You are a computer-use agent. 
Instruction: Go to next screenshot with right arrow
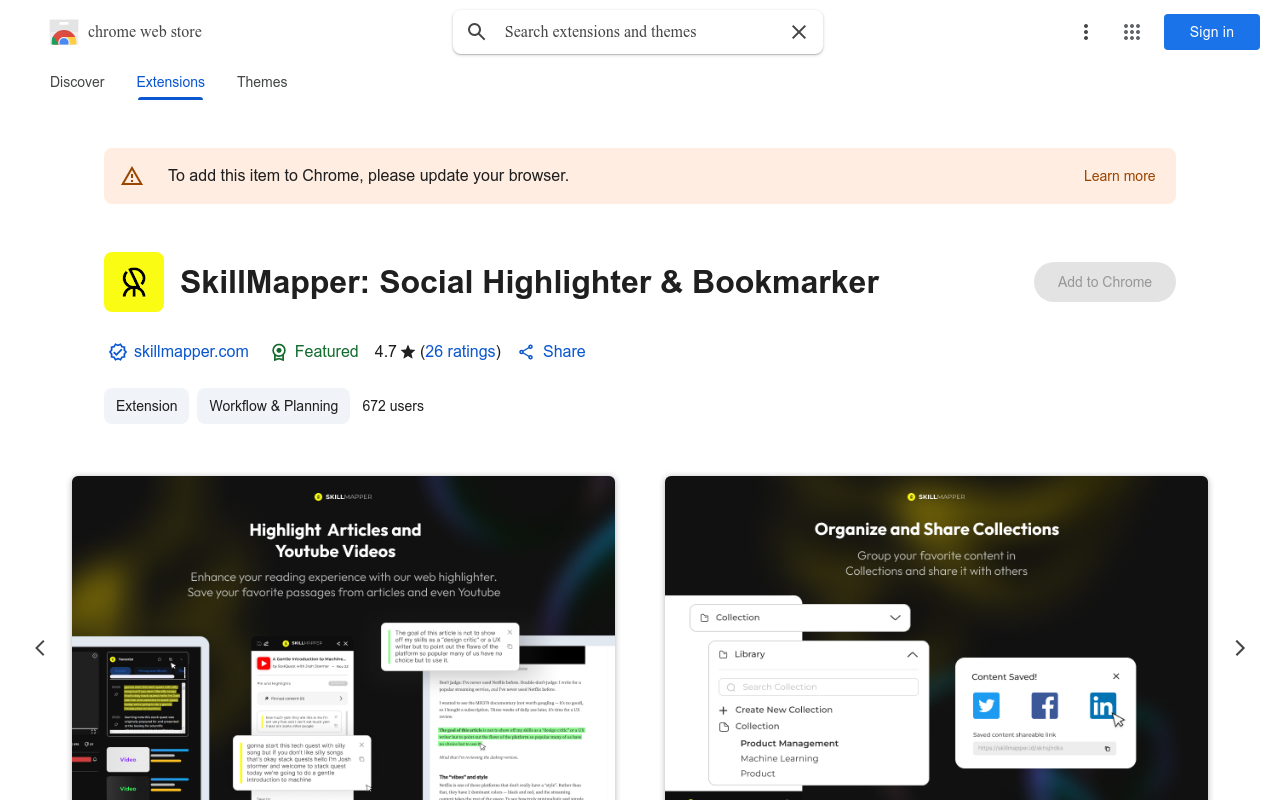[x=1240, y=648]
